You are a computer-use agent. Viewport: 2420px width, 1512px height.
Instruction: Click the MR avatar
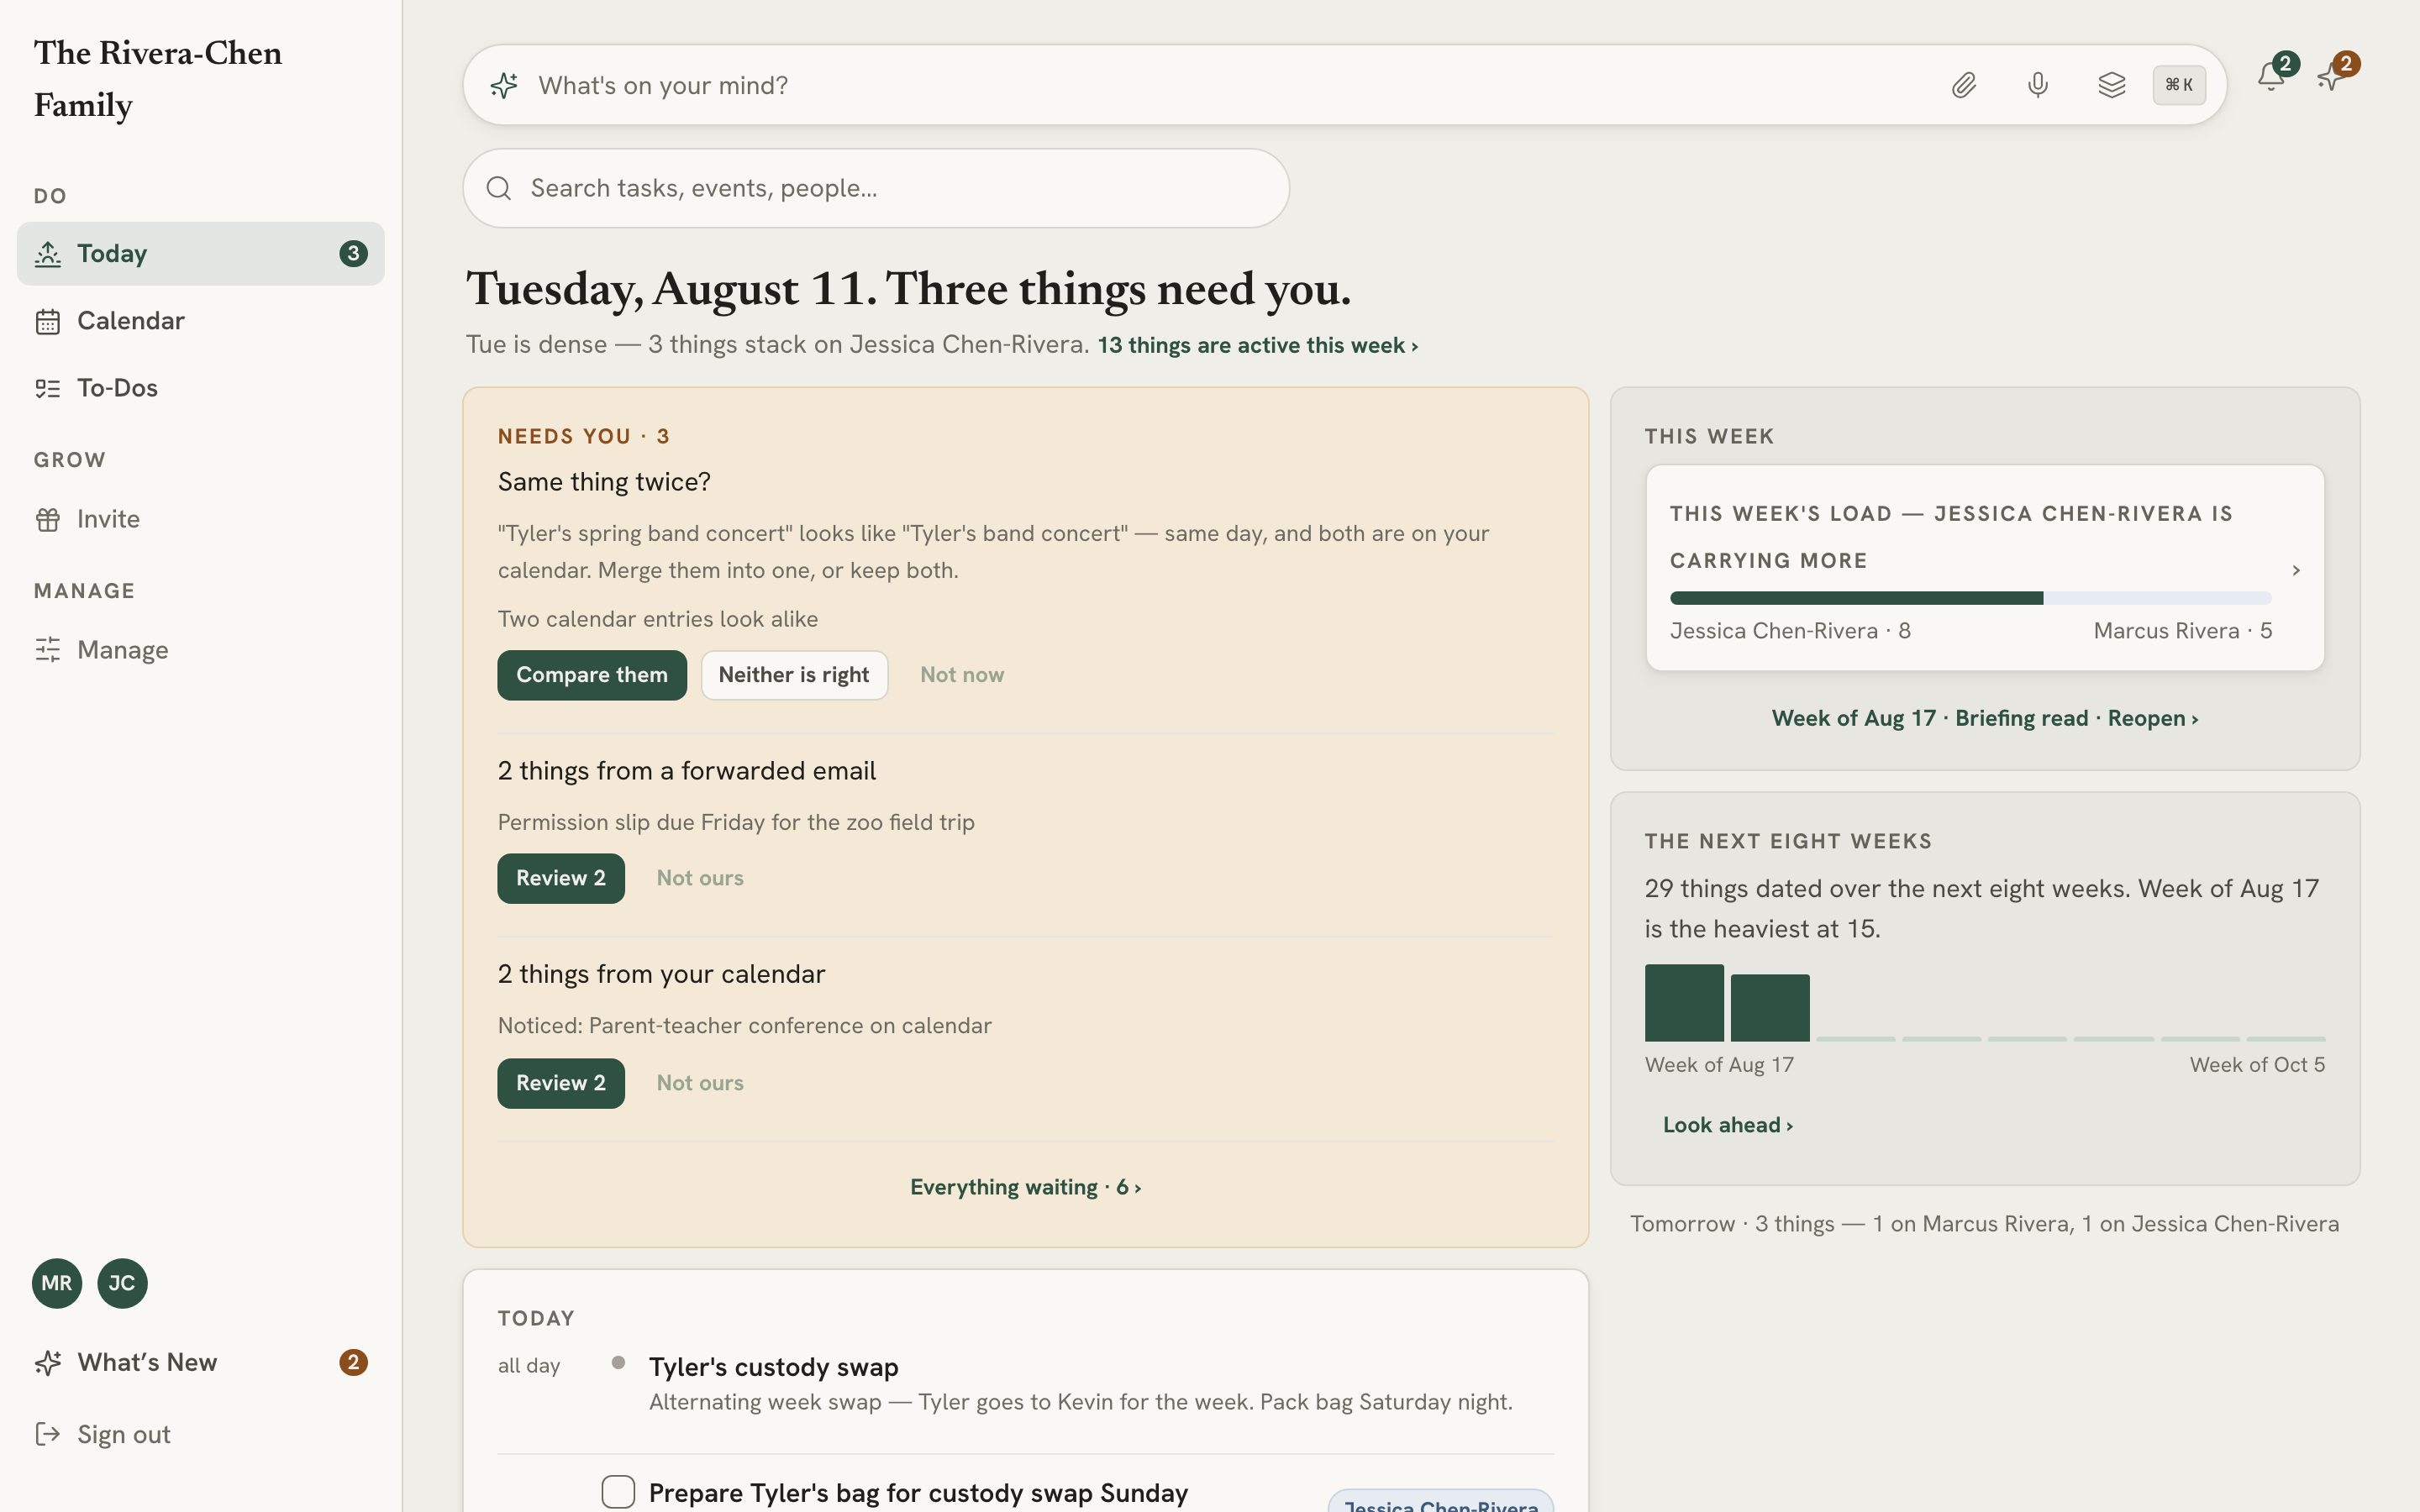coord(57,1283)
